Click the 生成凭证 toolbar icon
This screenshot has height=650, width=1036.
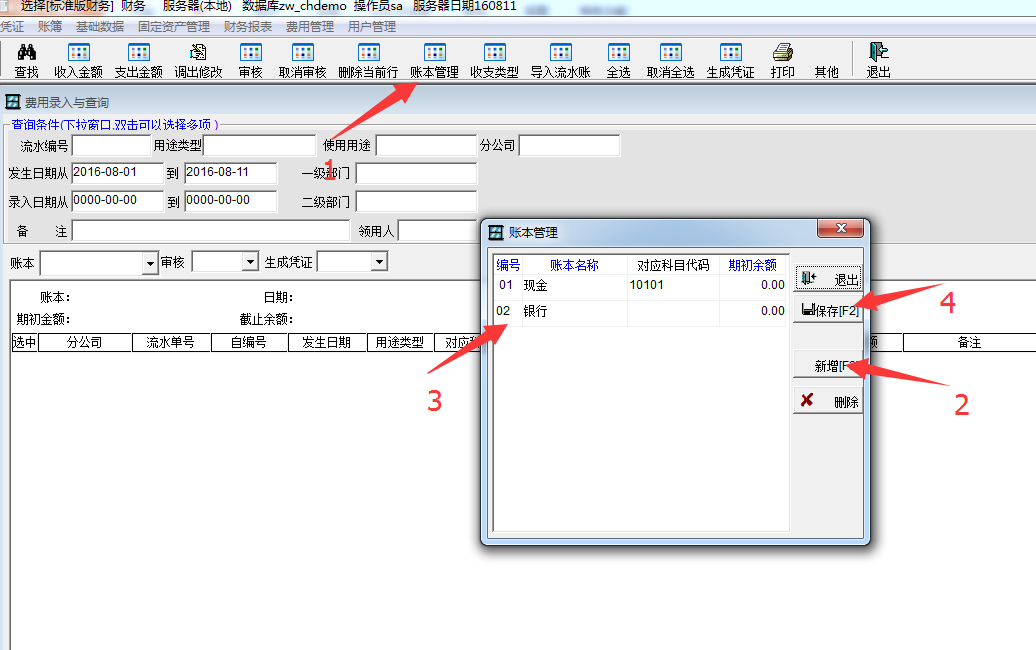pyautogui.click(x=730, y=60)
